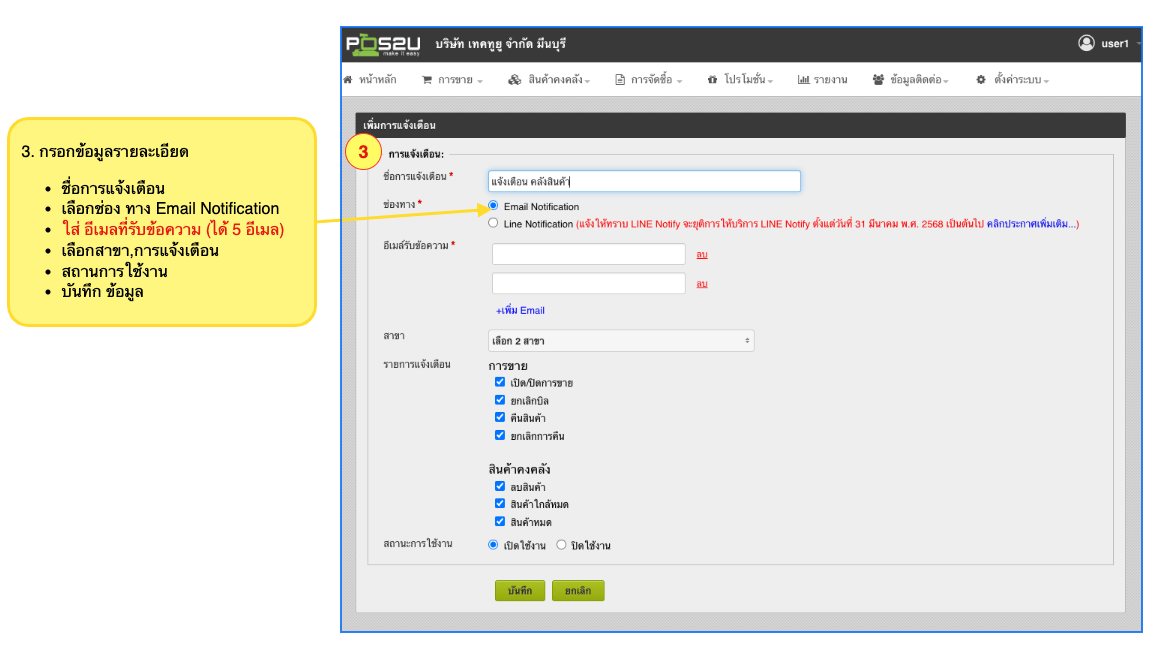This screenshot has height=655, width=1162.
Task: Uncheck the ยกเลิกการคืน checkbox
Action: (500, 435)
